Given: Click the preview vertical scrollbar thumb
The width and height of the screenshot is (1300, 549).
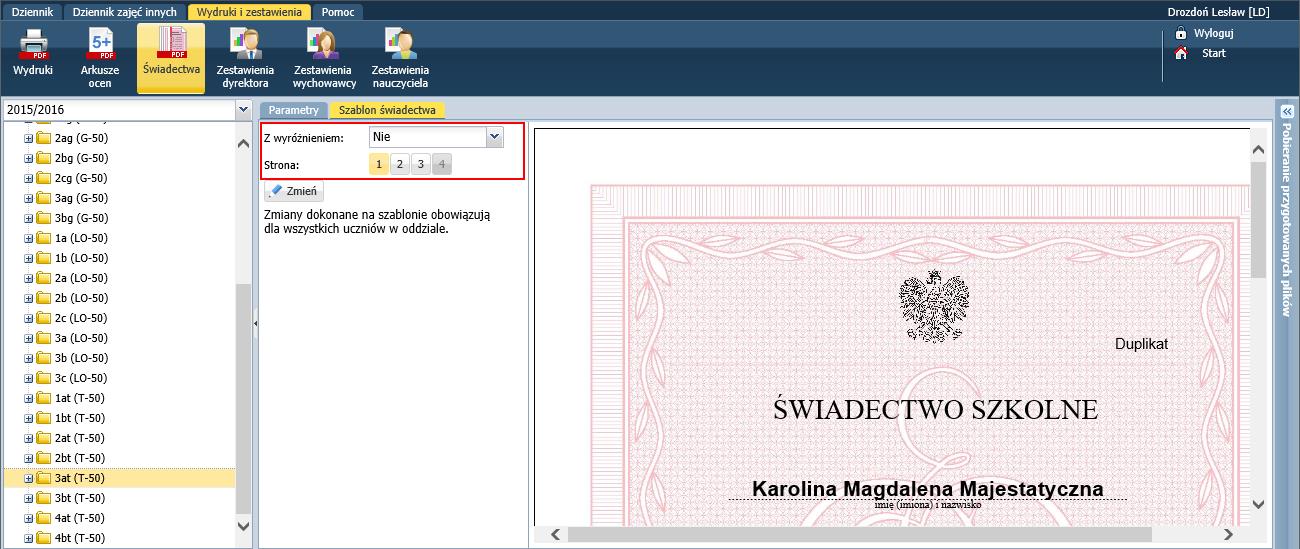Looking at the screenshot, I should (x=1258, y=220).
